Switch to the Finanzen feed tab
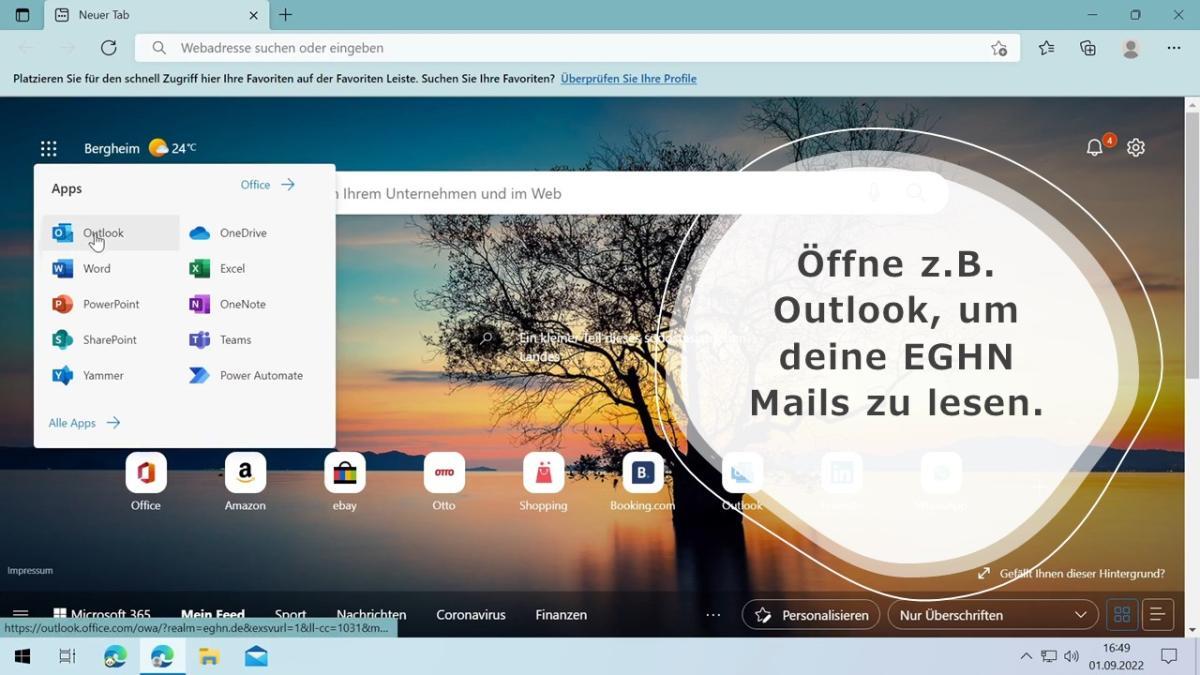 (561, 615)
